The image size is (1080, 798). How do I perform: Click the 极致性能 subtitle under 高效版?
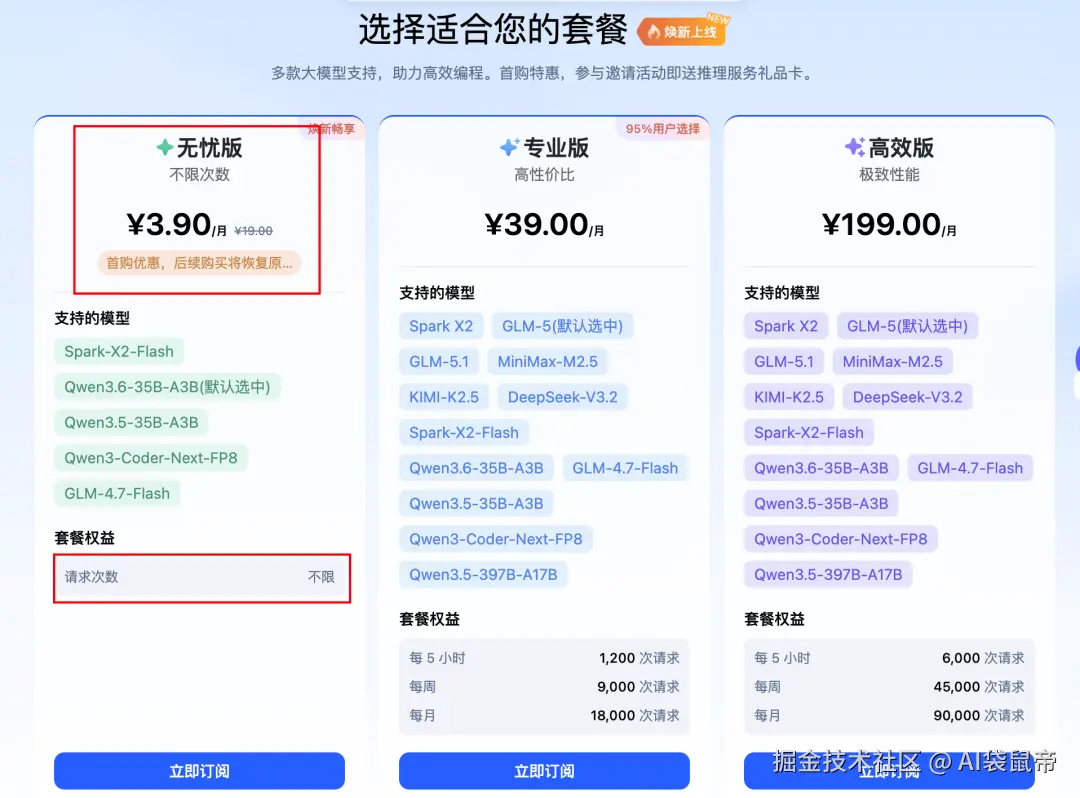[889, 175]
